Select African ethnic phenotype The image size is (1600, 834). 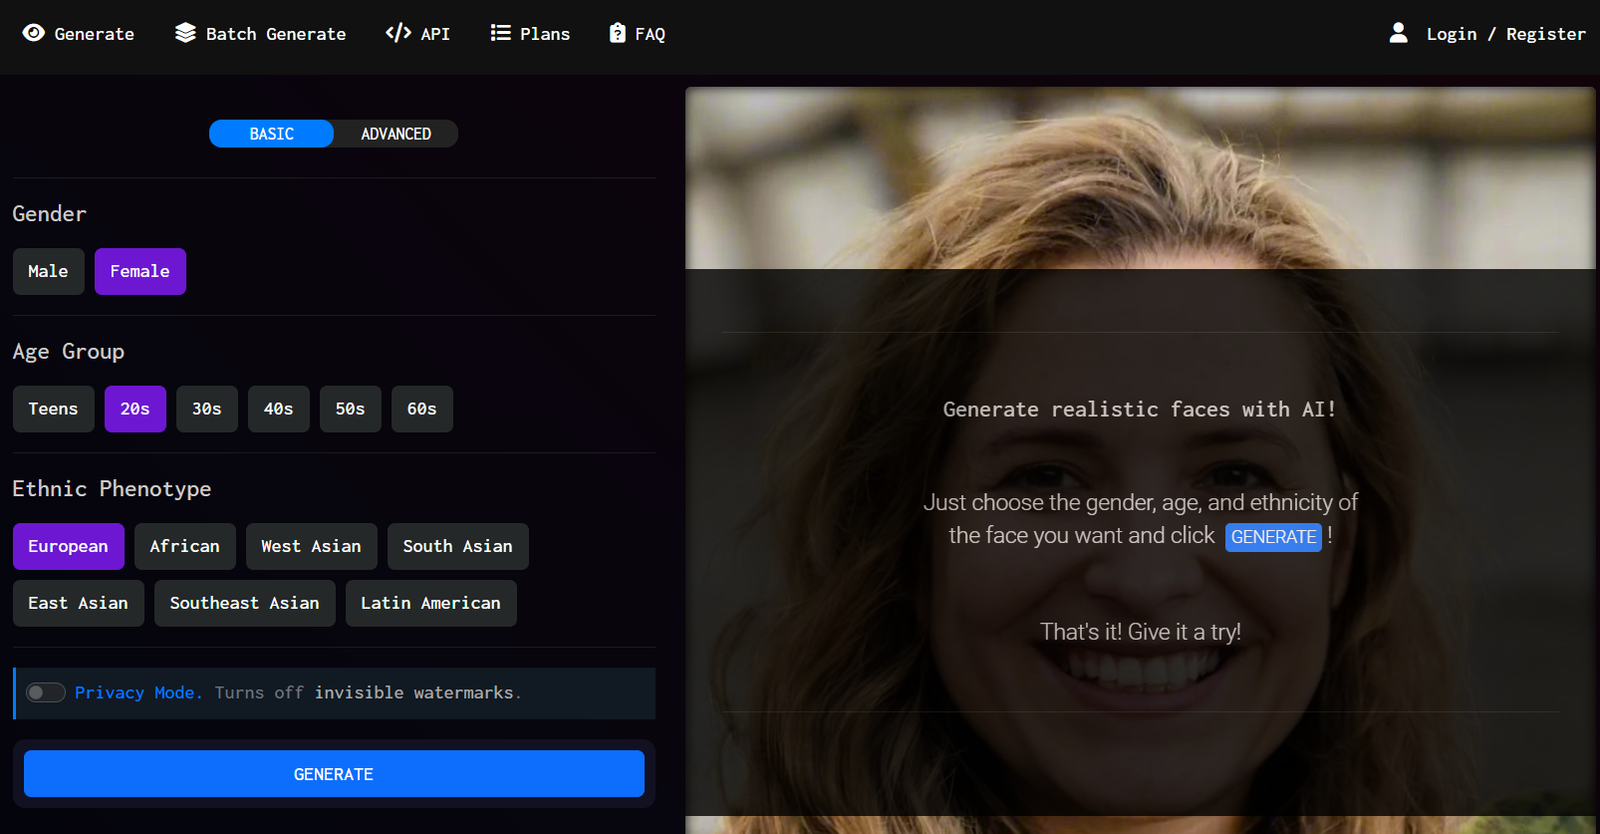tap(185, 546)
